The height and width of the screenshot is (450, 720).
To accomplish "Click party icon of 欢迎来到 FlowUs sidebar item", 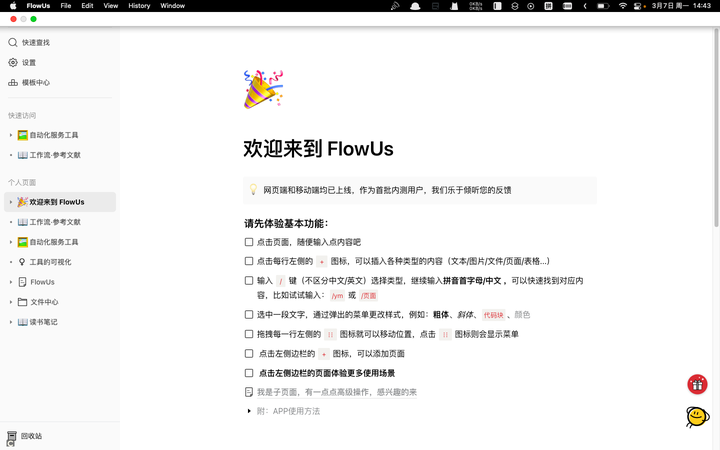I will click(22, 202).
